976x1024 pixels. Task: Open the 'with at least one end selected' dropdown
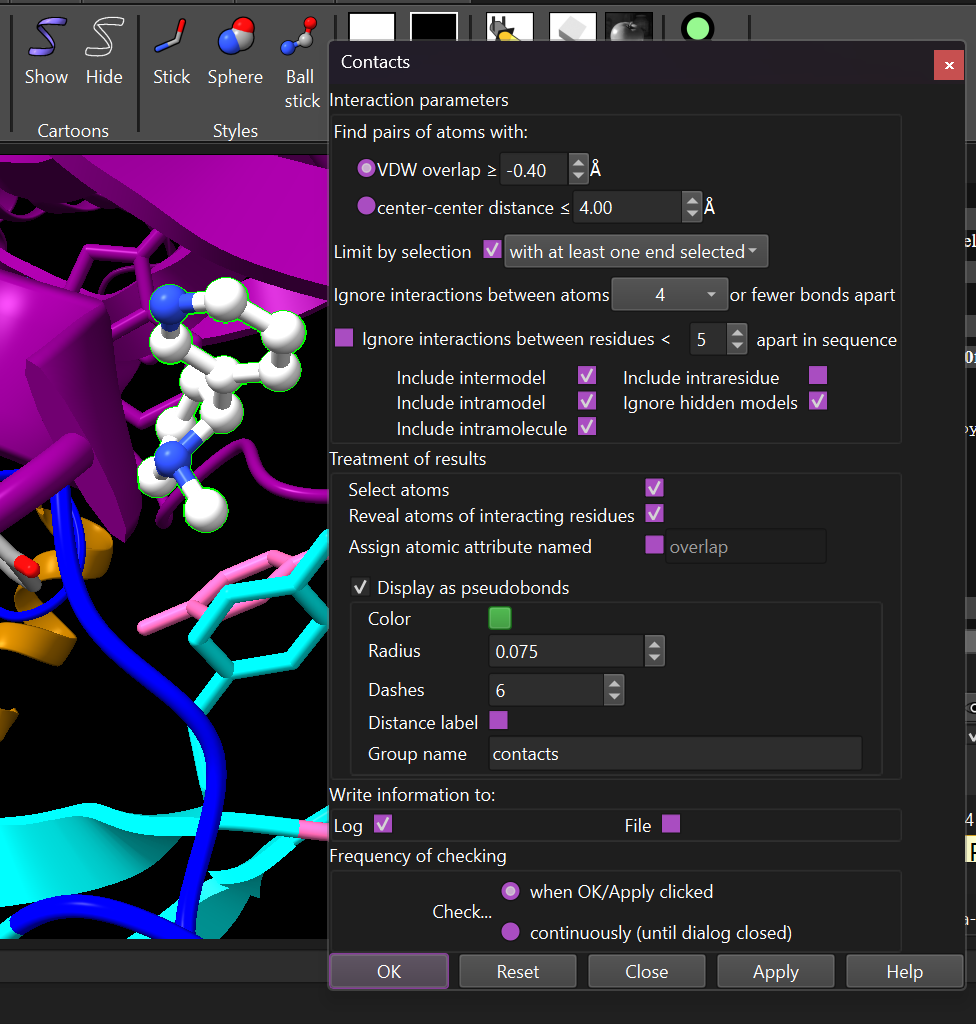(636, 252)
